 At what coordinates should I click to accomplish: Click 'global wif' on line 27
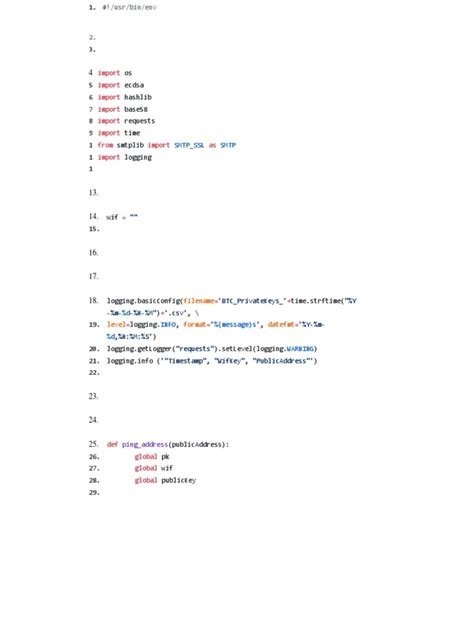(154, 468)
